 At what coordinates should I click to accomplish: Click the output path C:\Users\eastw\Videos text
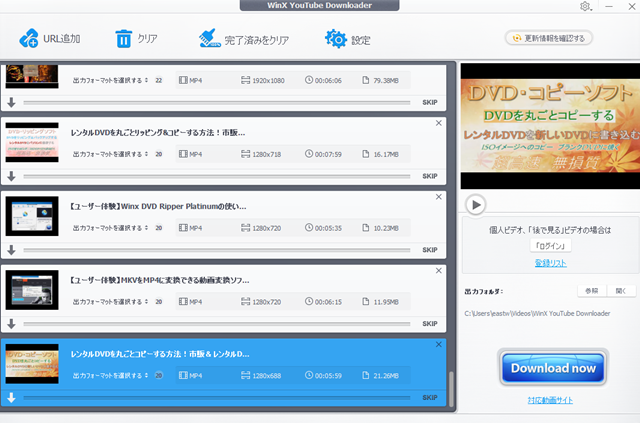537,314
